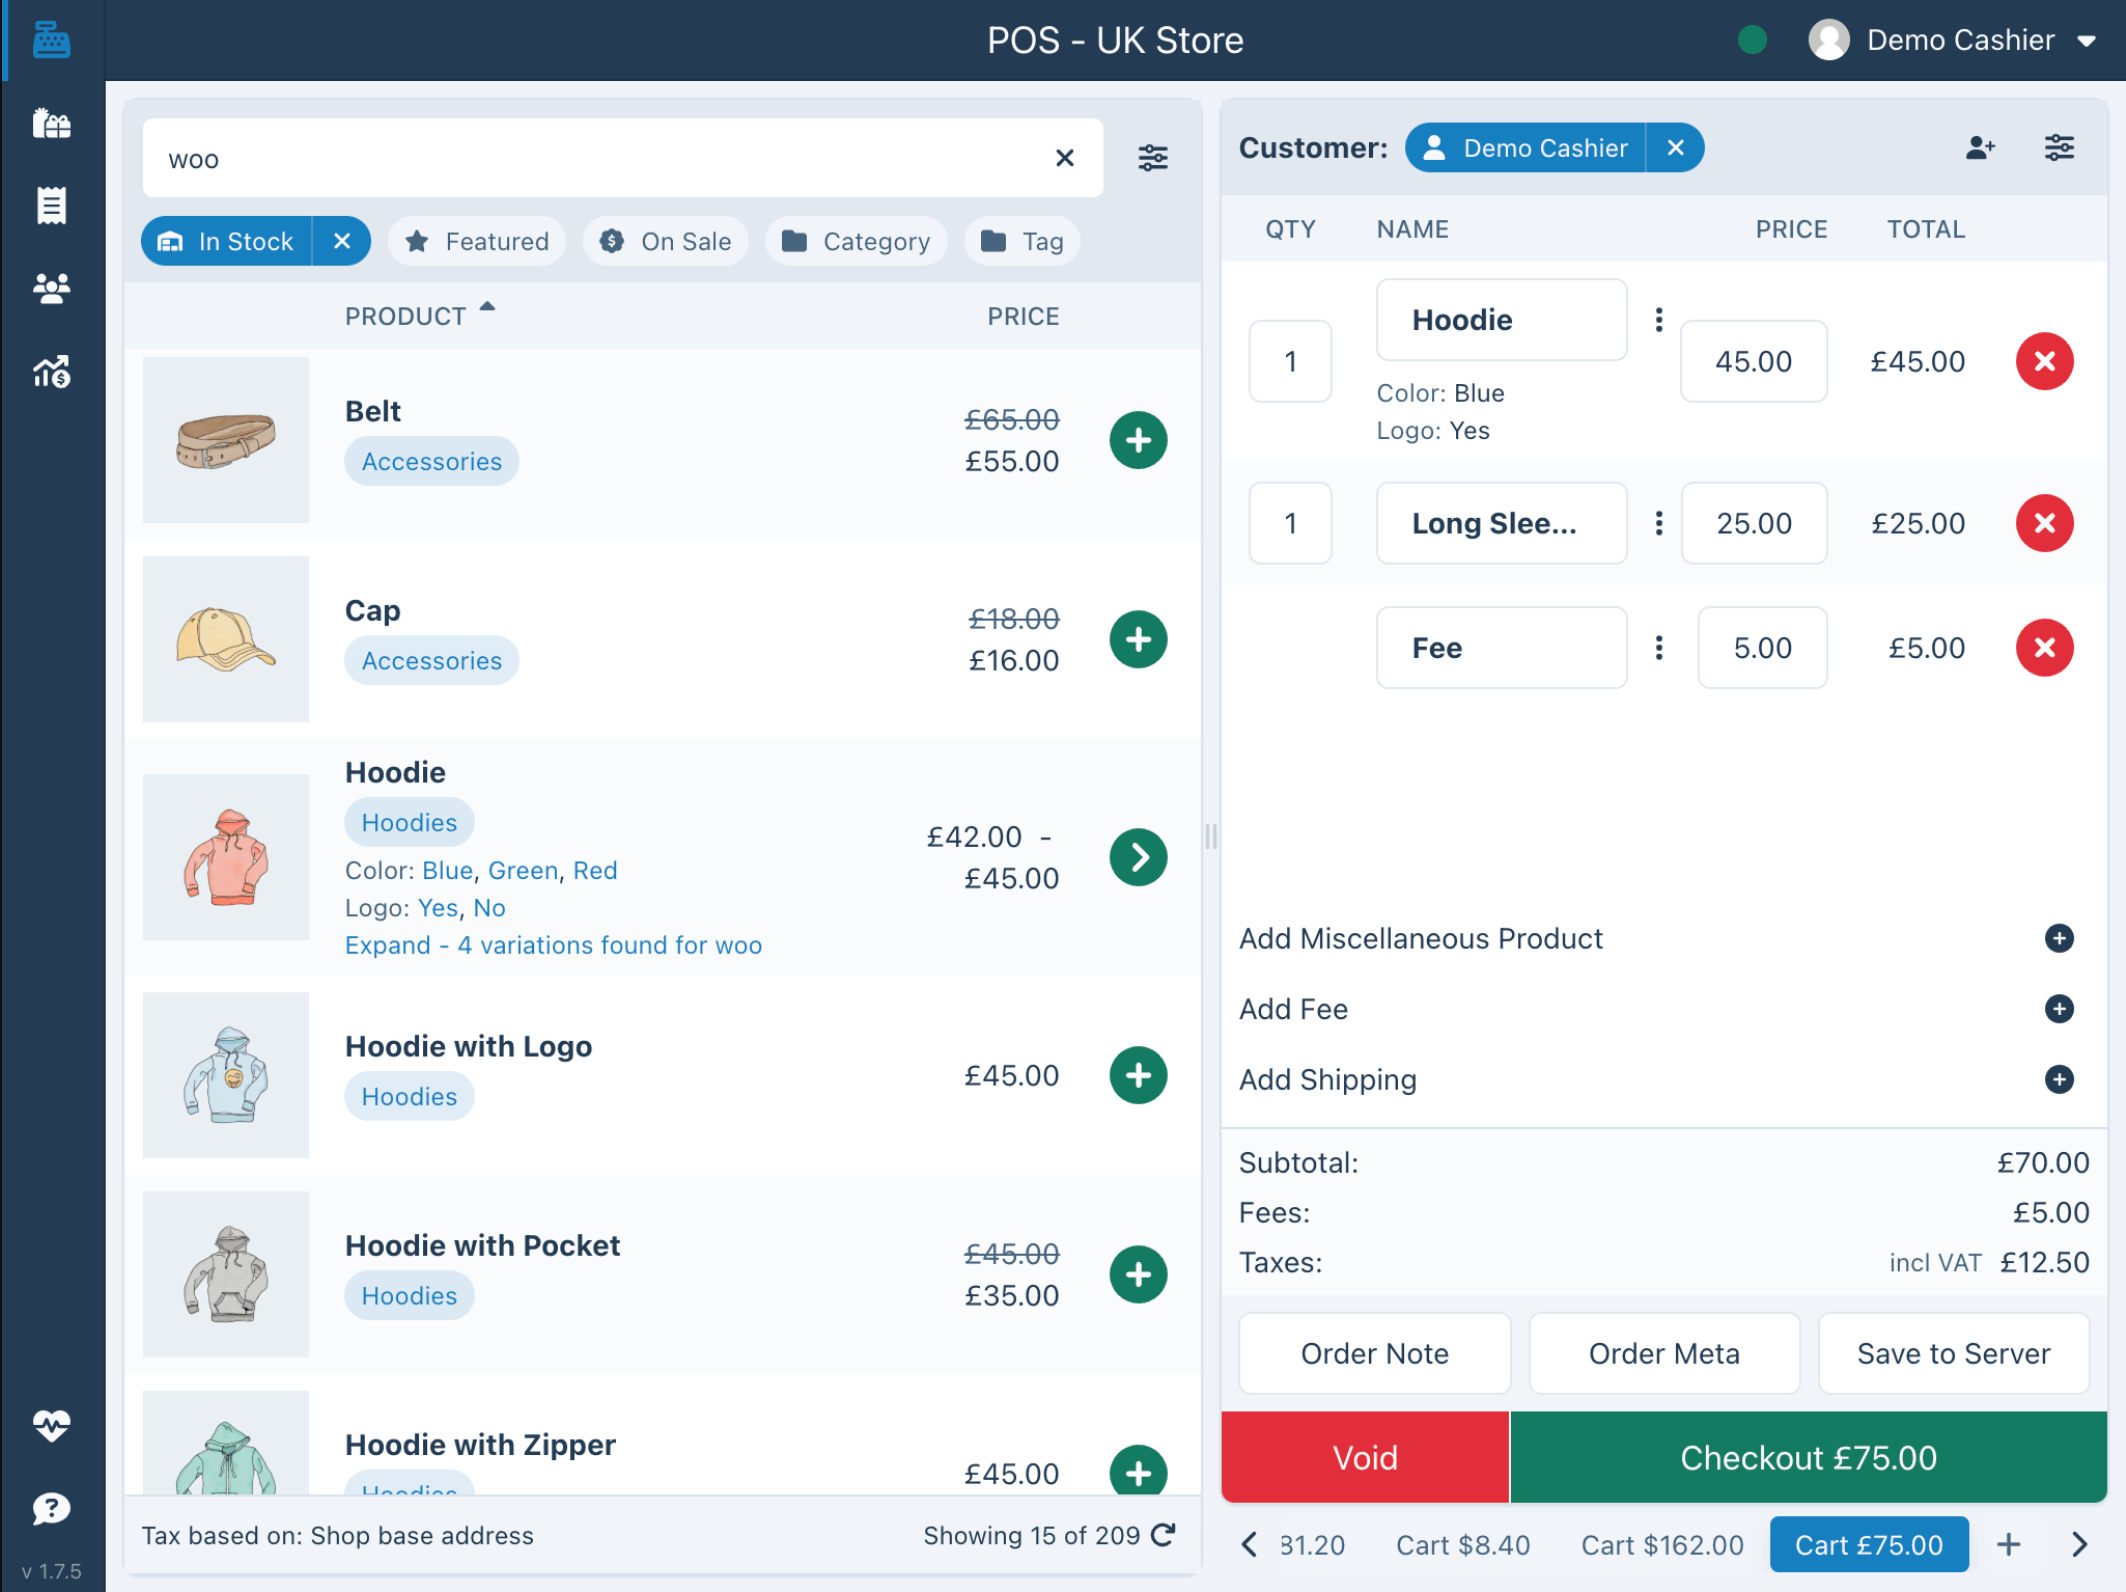Enable the On Sale filter
This screenshot has width=2126, height=1592.
[666, 241]
